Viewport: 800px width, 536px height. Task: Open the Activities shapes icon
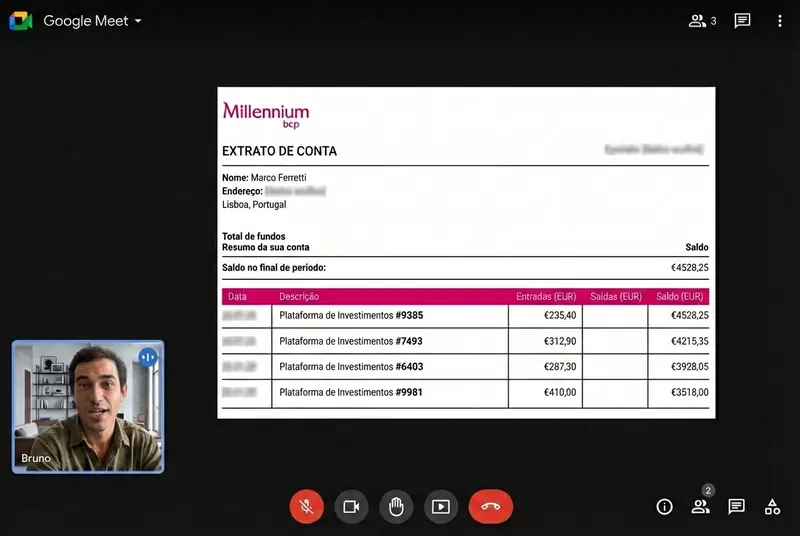pyautogui.click(x=772, y=507)
